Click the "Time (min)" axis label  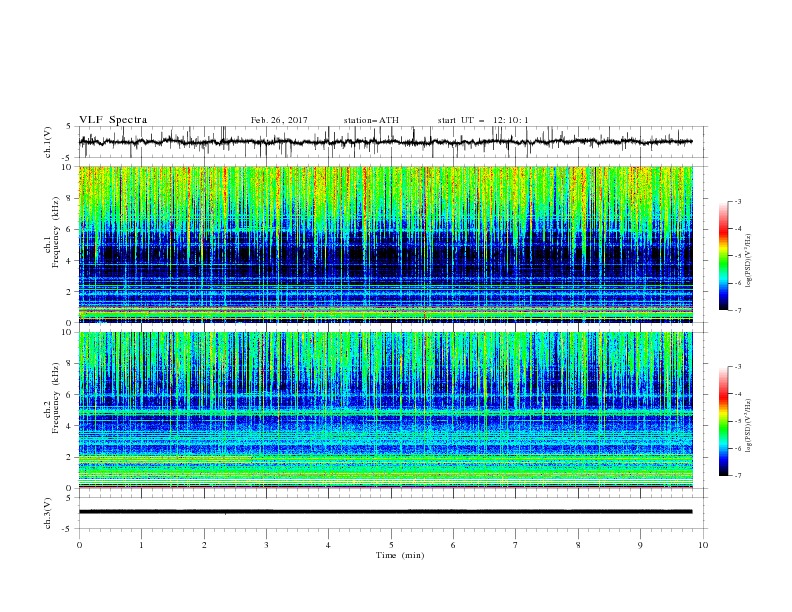coord(400,555)
